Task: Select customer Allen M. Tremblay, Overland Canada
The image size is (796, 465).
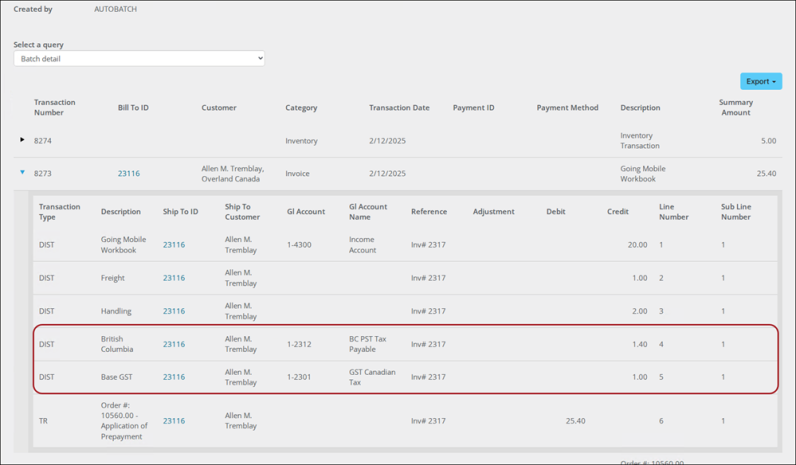Action: tap(233, 174)
